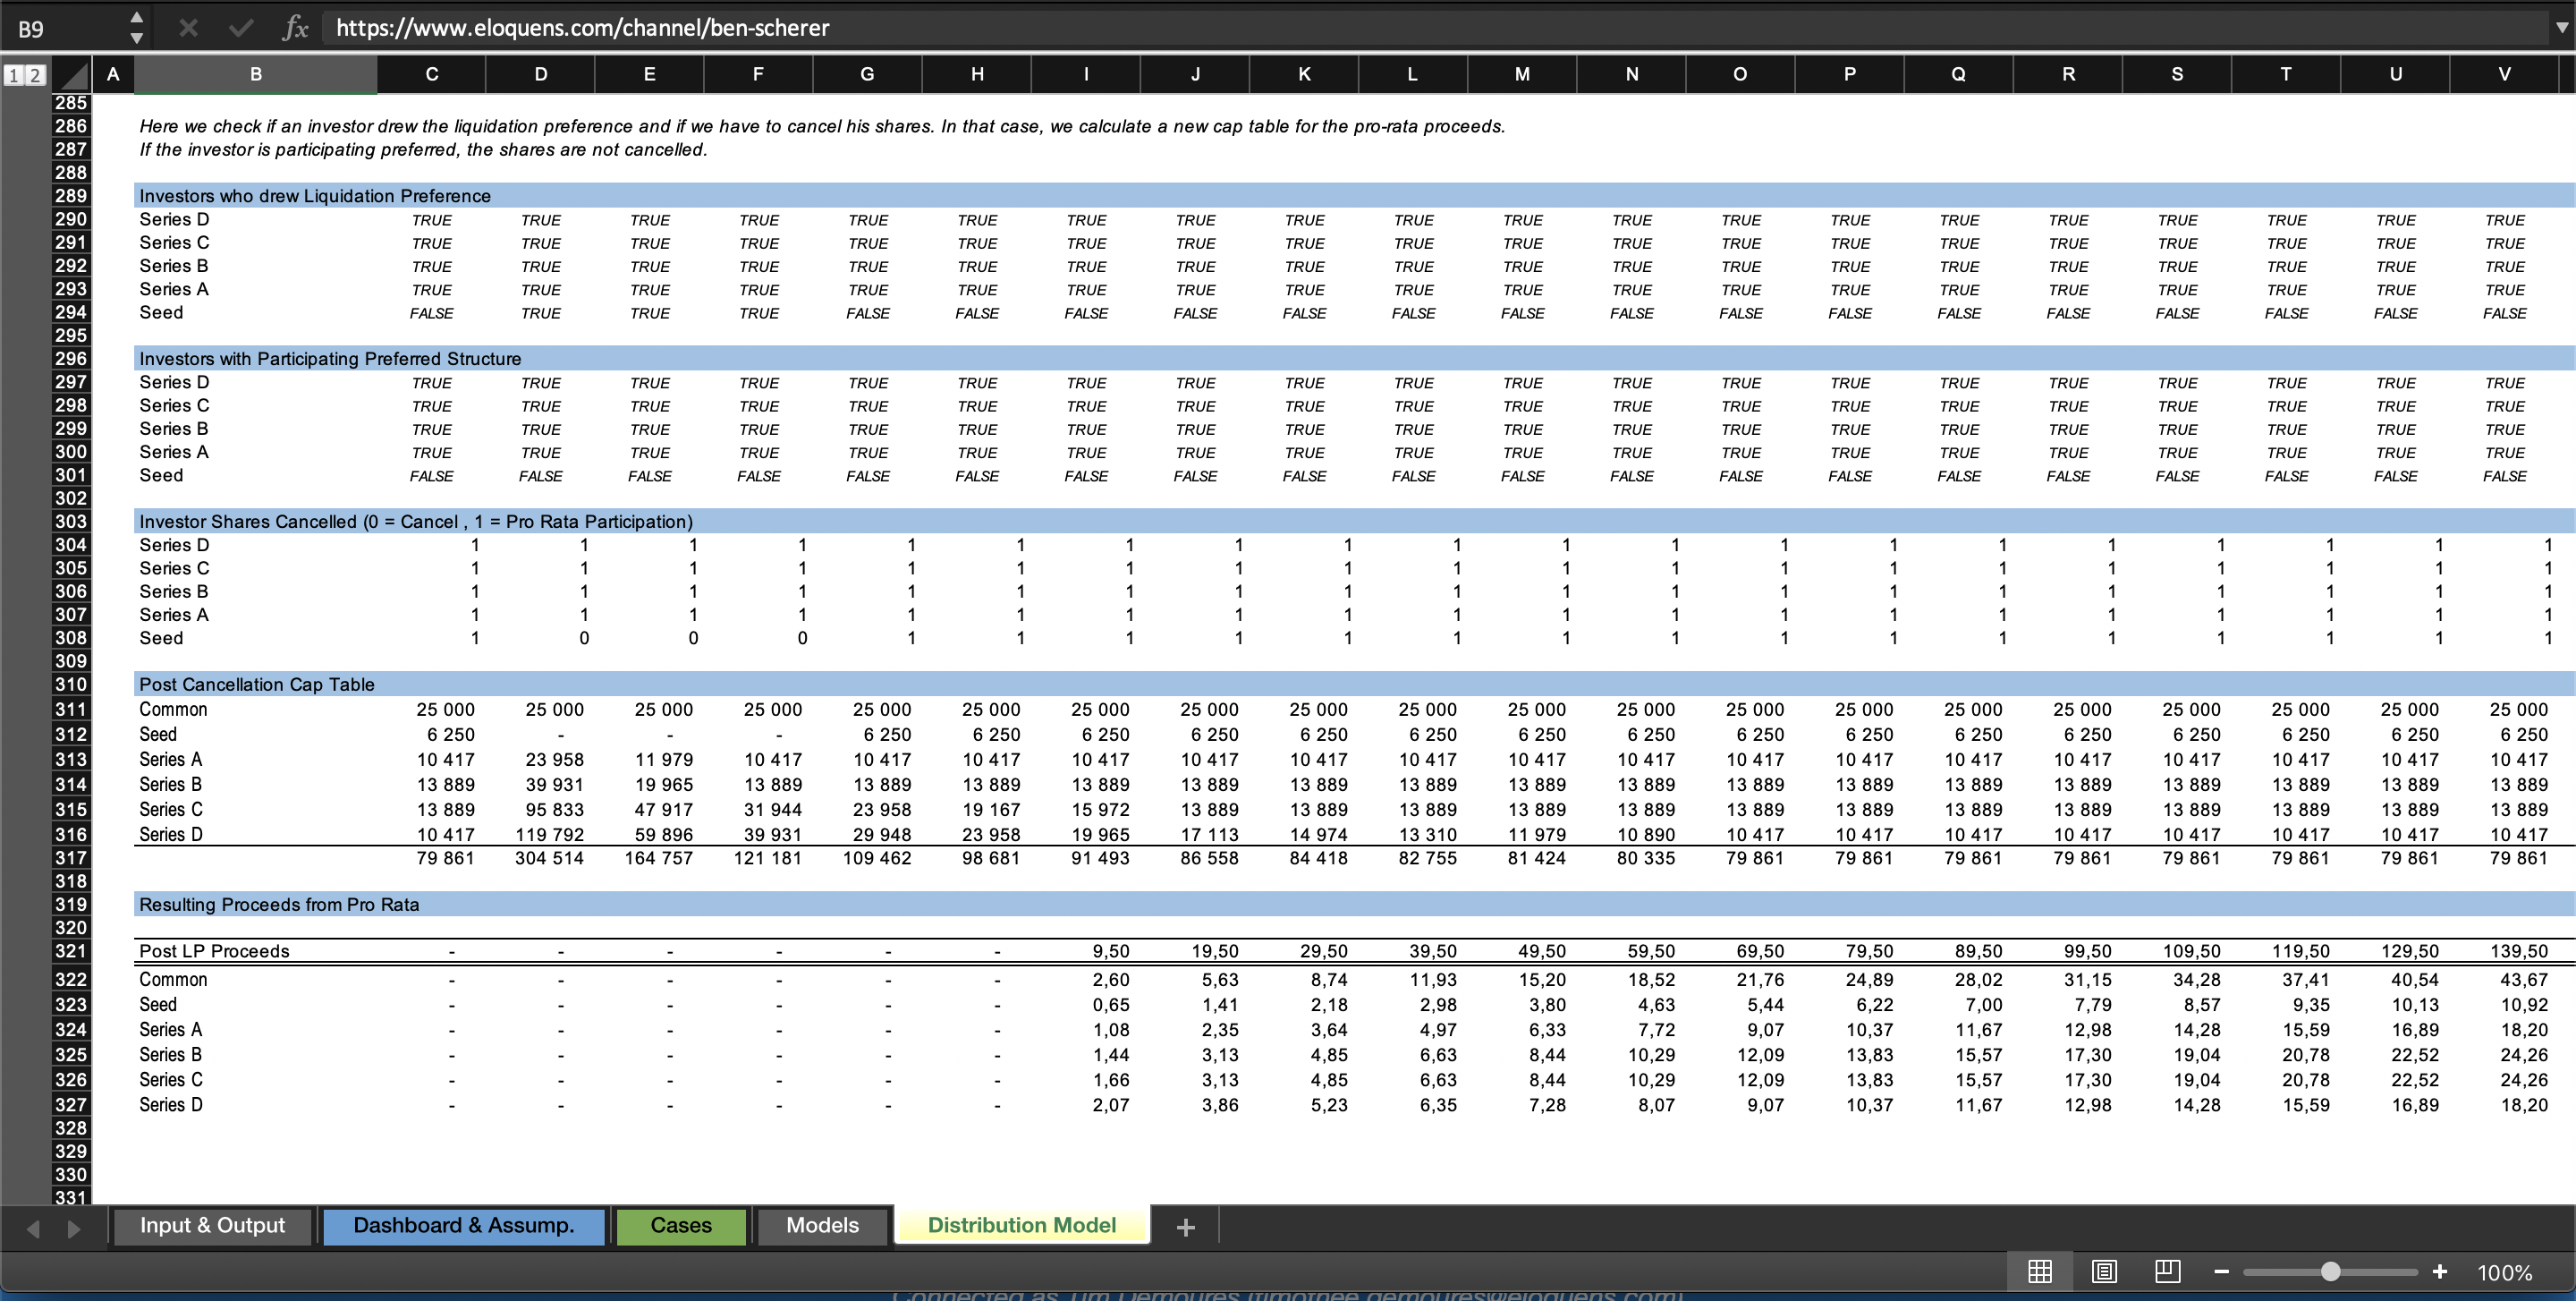The image size is (2576, 1301).
Task: Confirm formula bar entry with checkmark icon
Action: pyautogui.click(x=241, y=28)
